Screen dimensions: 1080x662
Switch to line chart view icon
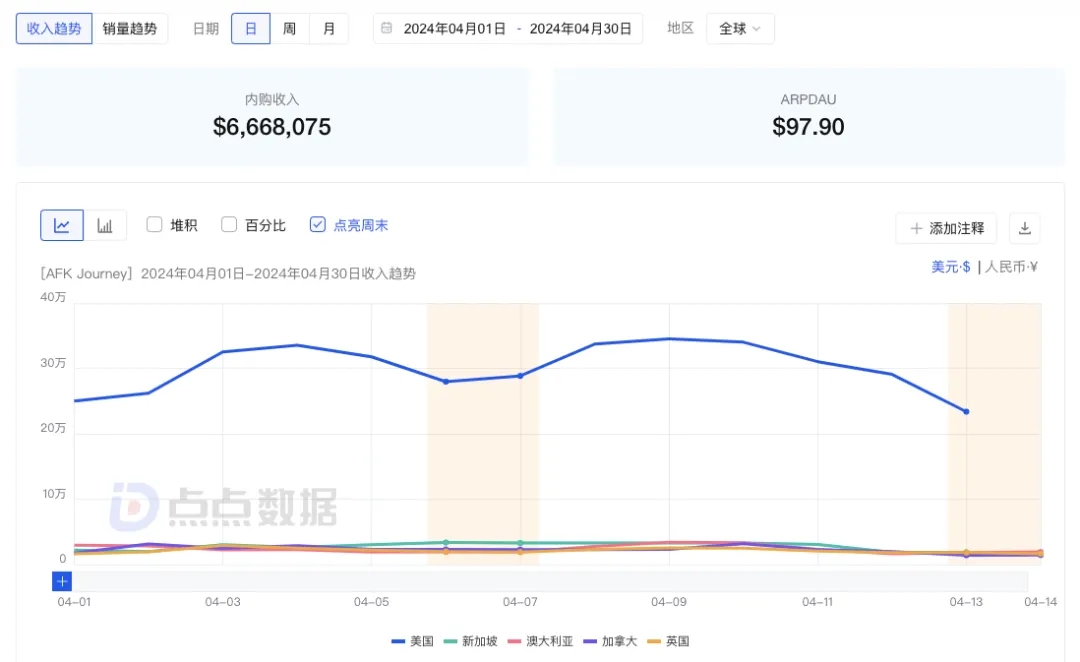(x=62, y=225)
